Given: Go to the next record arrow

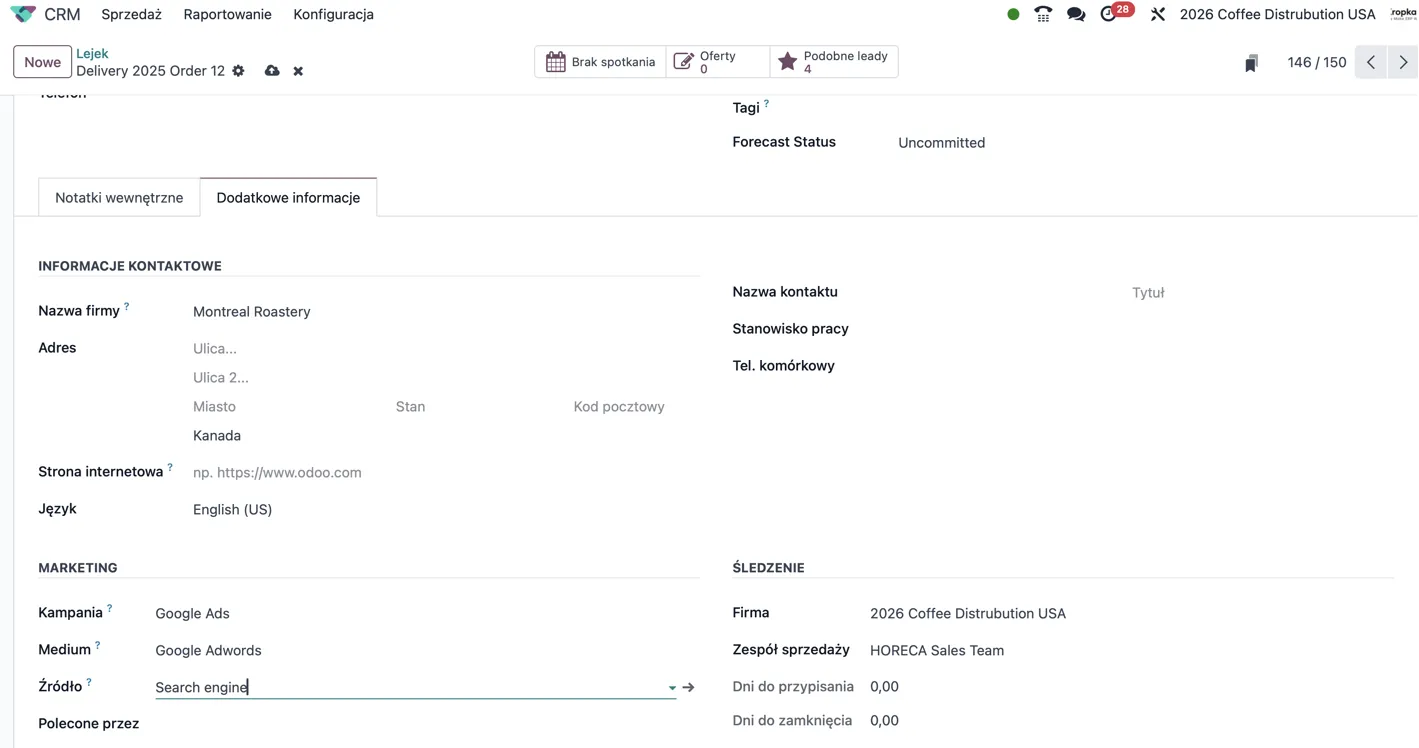Looking at the screenshot, I should (1403, 62).
